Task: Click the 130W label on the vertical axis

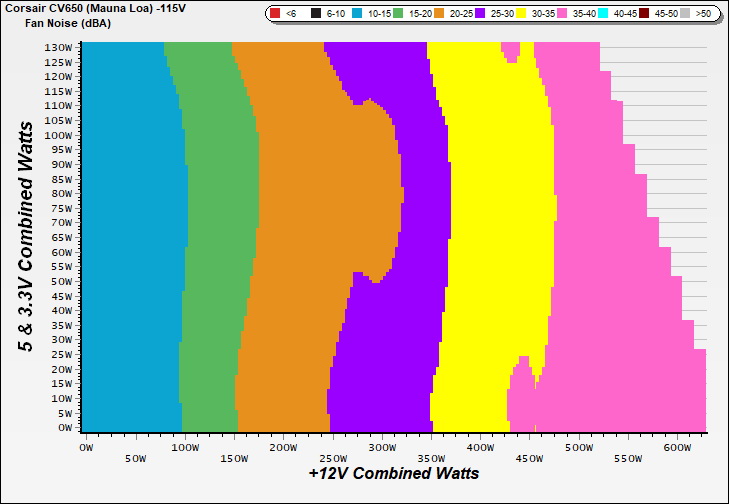Action: (58, 47)
